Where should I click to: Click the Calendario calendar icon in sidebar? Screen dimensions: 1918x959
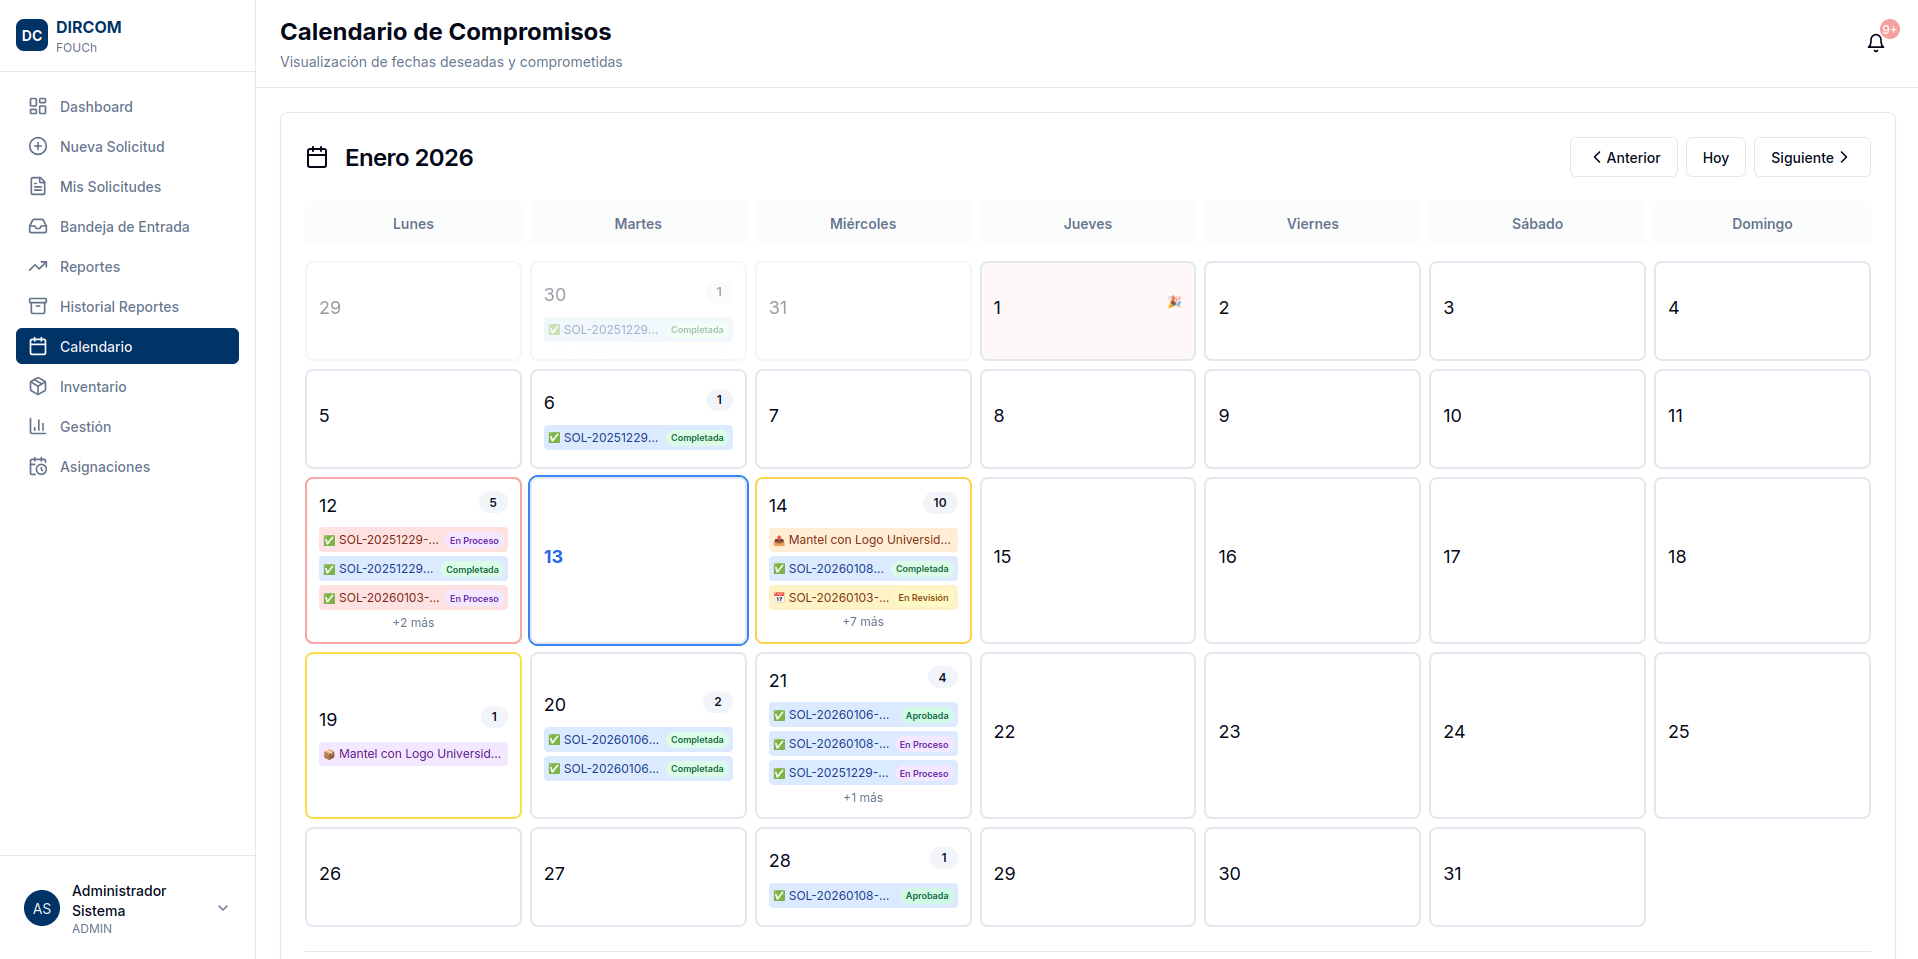pos(38,346)
